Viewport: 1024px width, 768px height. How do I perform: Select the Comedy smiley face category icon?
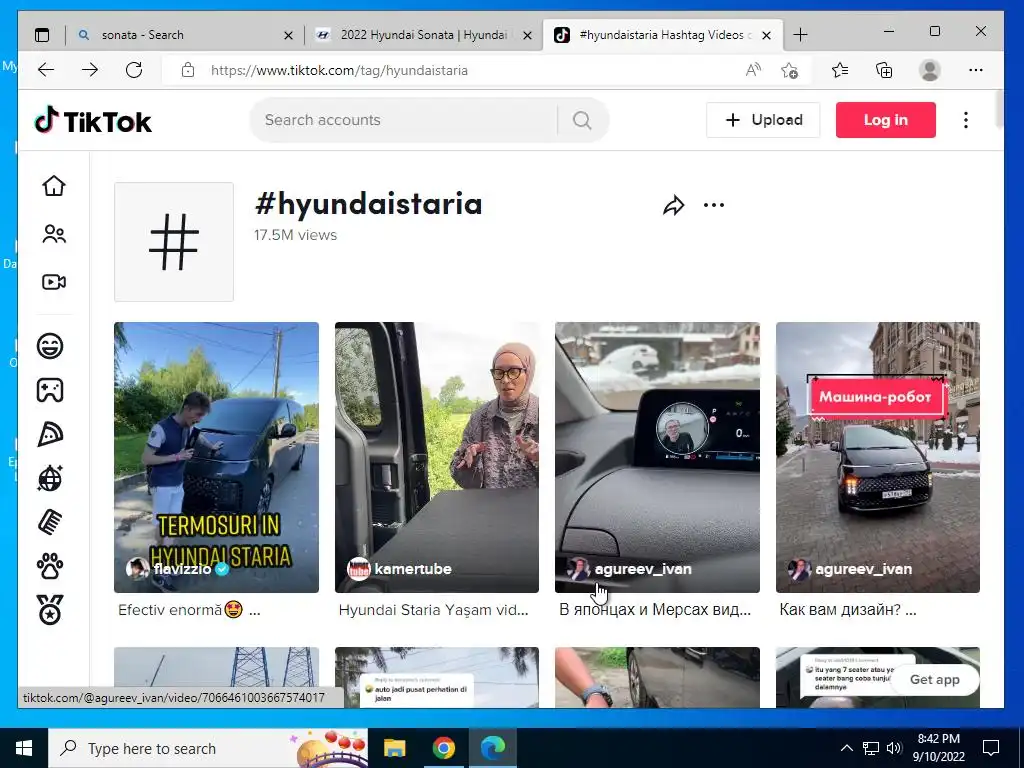click(50, 345)
